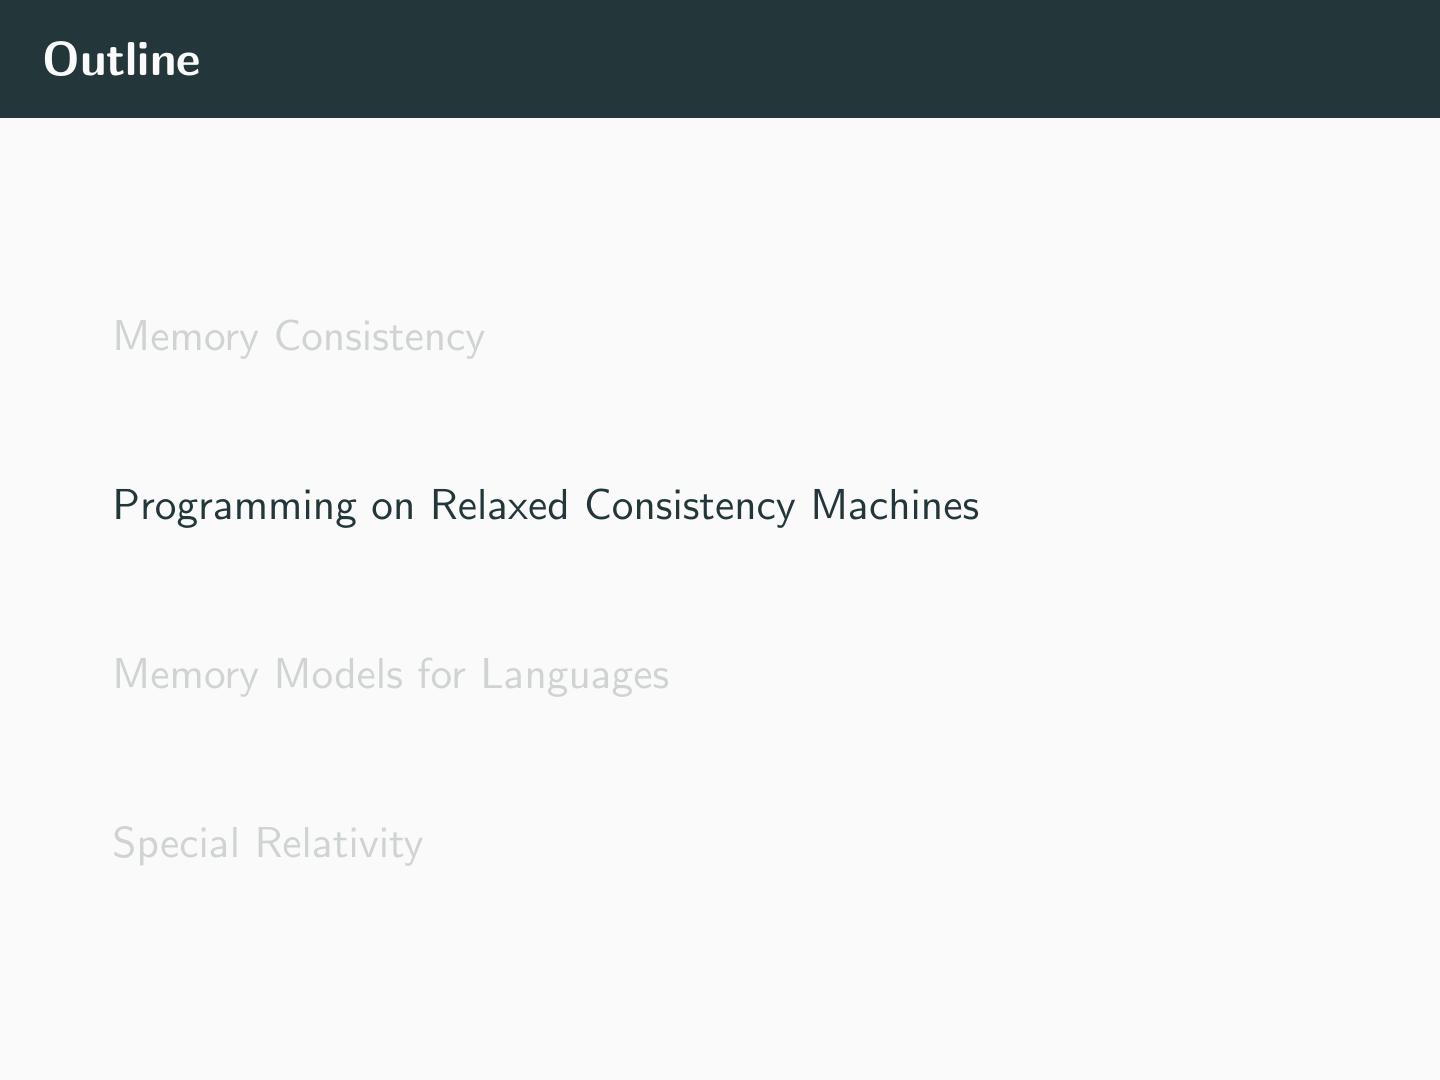1440x1080 pixels.
Task: Select the highlighted current section in the outline
Action: 545,506
